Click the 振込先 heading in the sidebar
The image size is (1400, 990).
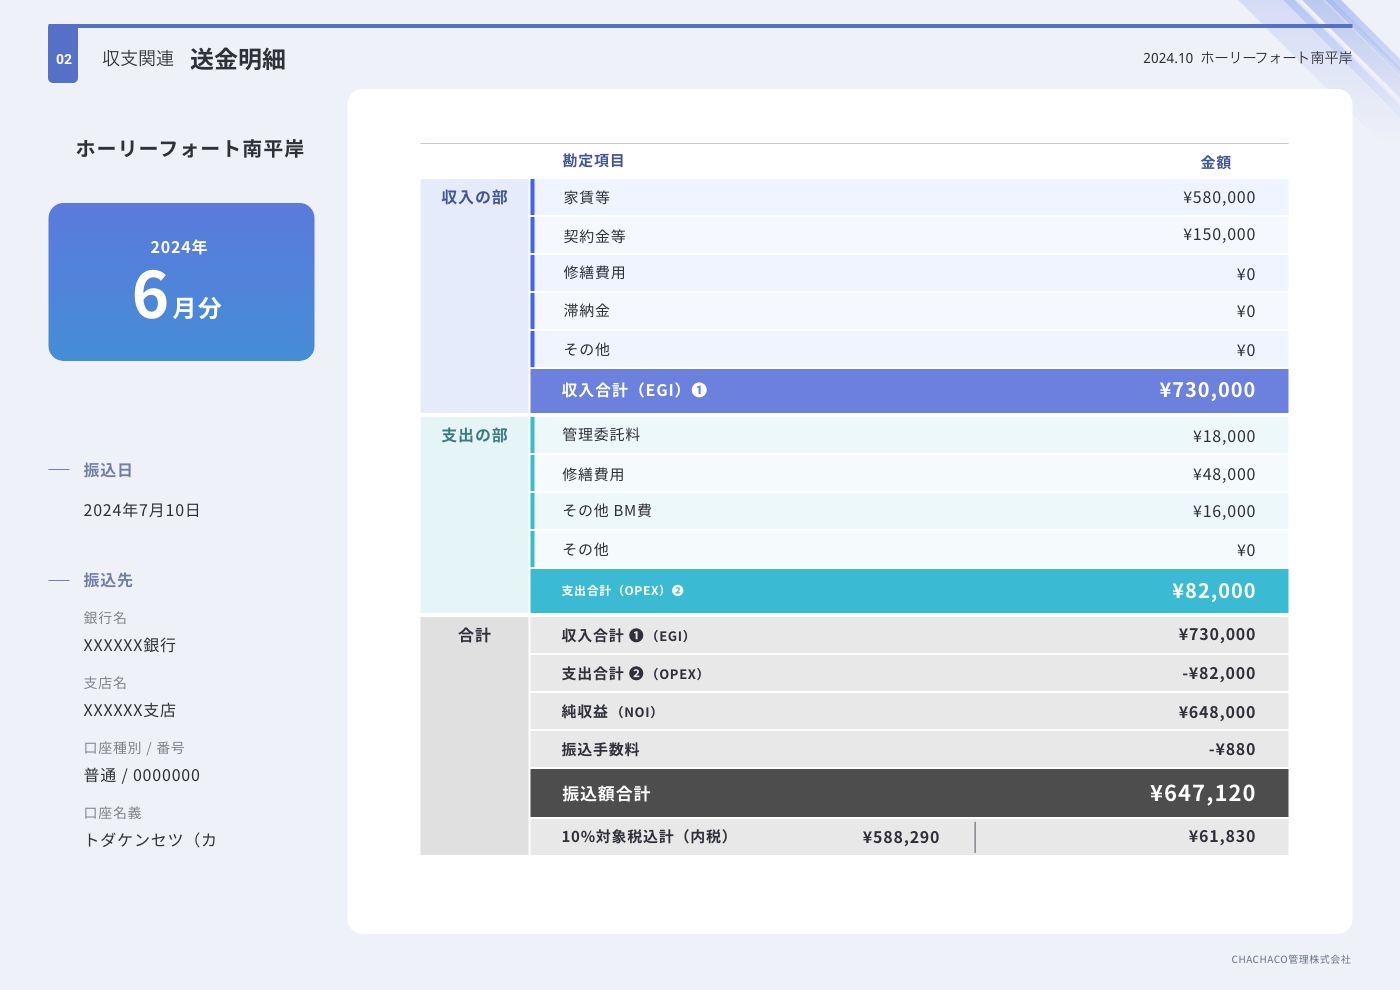click(x=108, y=580)
